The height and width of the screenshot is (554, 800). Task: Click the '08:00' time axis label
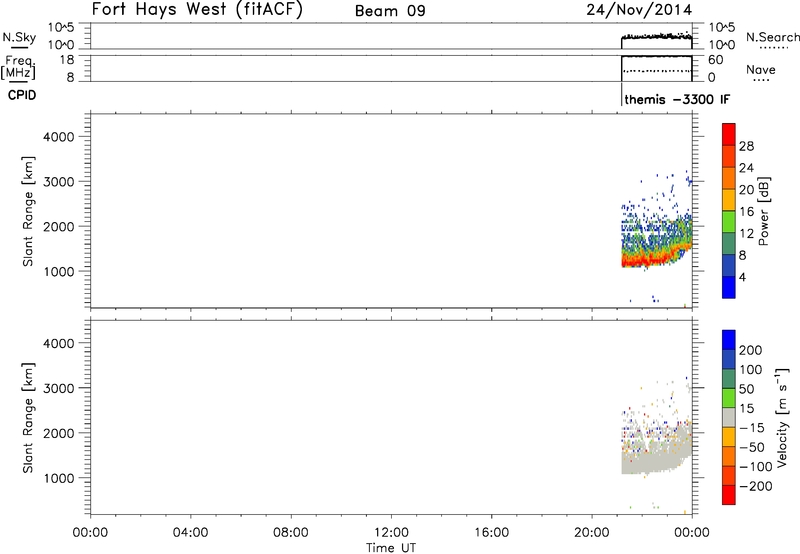coord(291,533)
